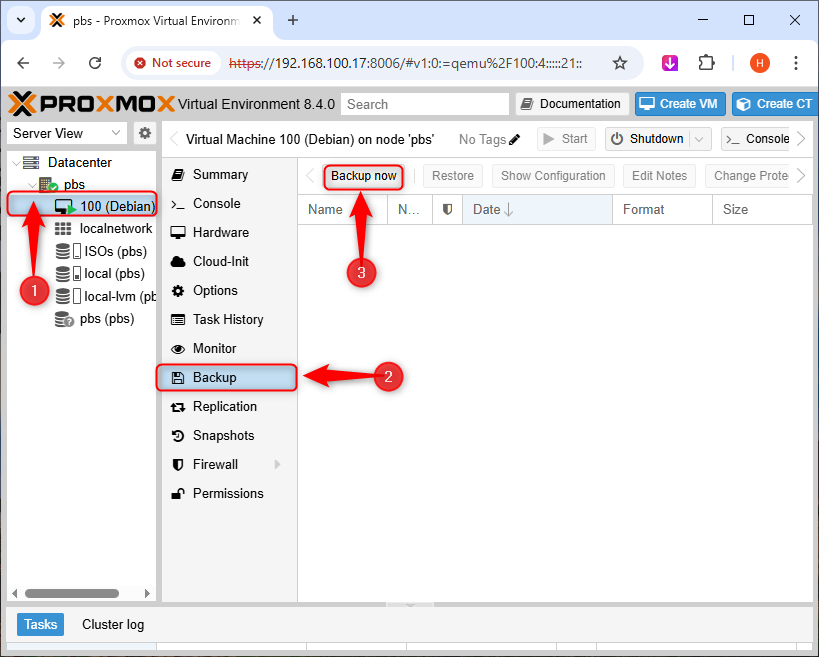The image size is (819, 657).
Task: Click the tree panel horizontal scrollbar
Action: coord(72,593)
